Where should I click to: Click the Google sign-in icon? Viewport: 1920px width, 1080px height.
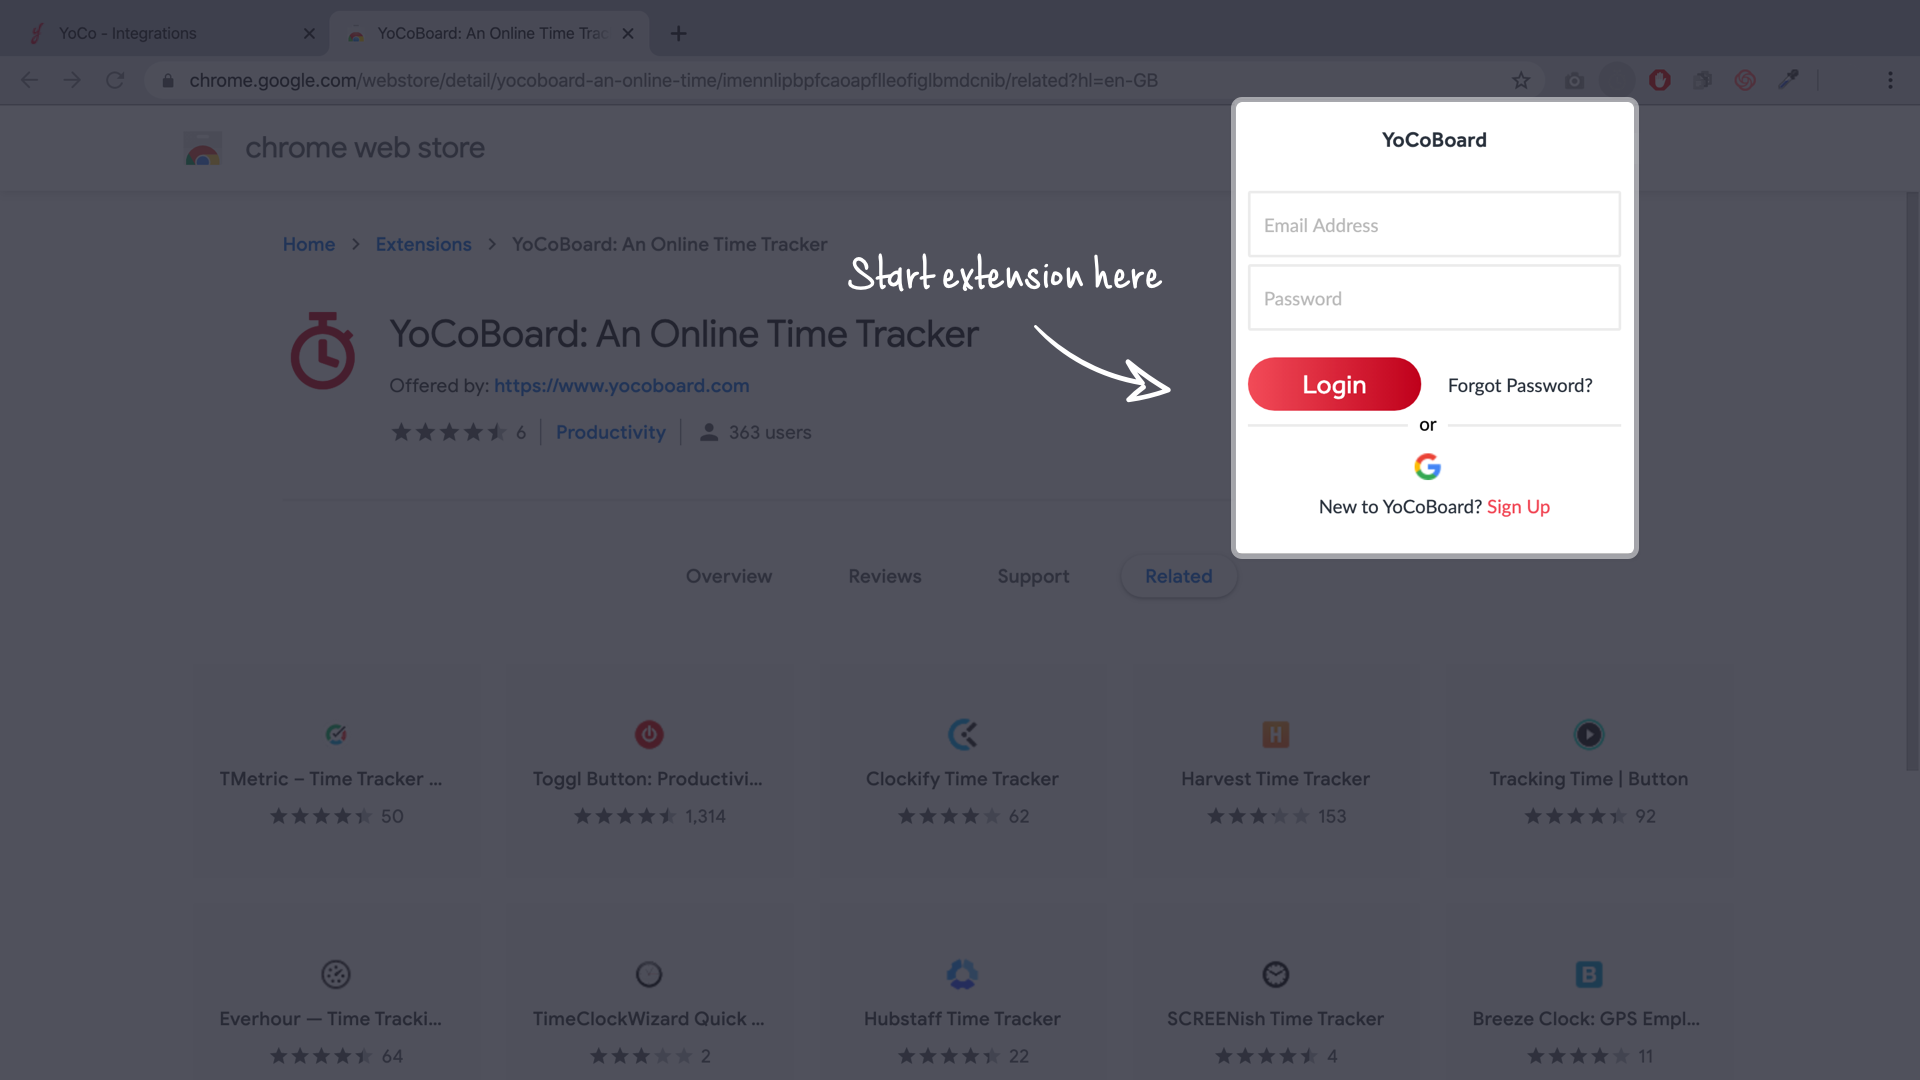coord(1428,465)
